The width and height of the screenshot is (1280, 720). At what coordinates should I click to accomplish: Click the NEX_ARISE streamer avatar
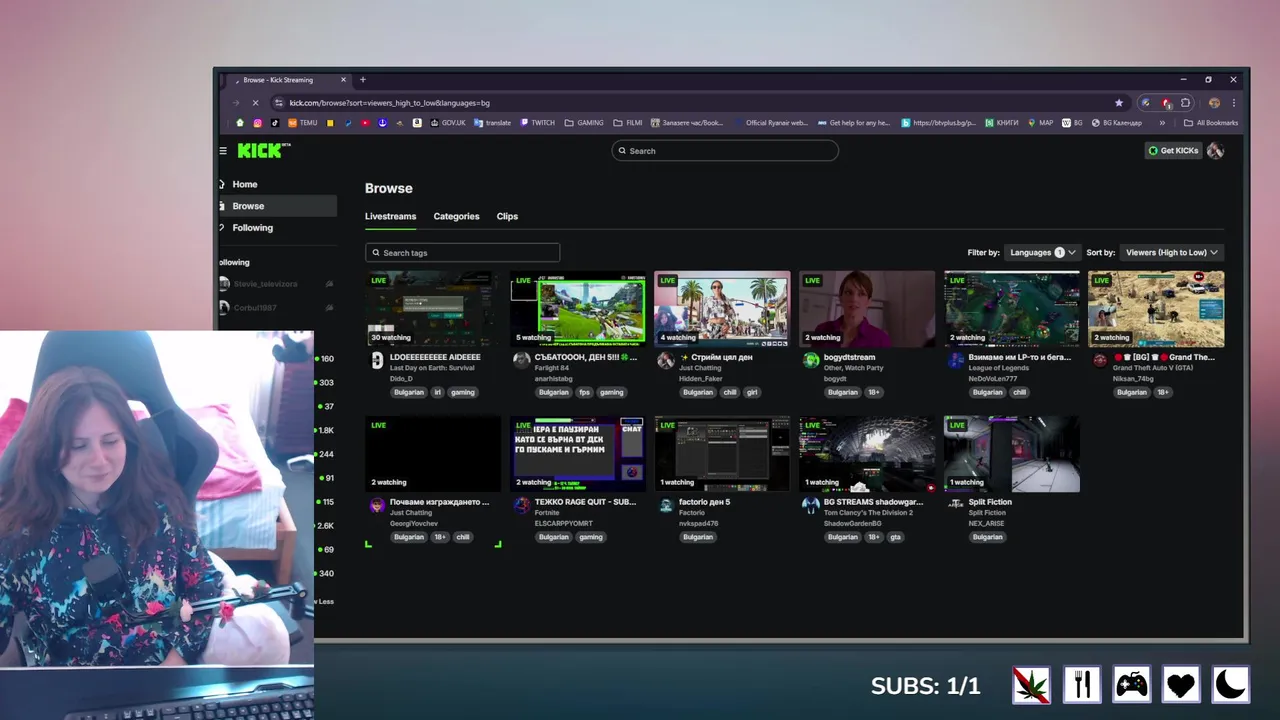coord(956,505)
